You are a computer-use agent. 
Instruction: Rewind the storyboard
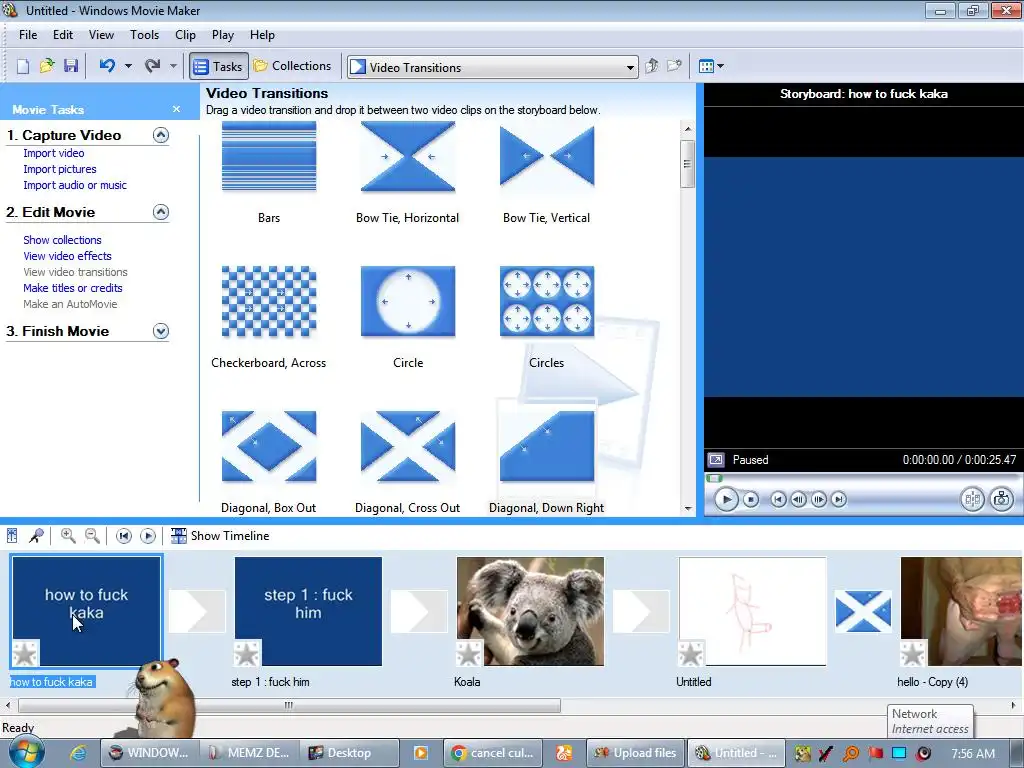[x=123, y=536]
